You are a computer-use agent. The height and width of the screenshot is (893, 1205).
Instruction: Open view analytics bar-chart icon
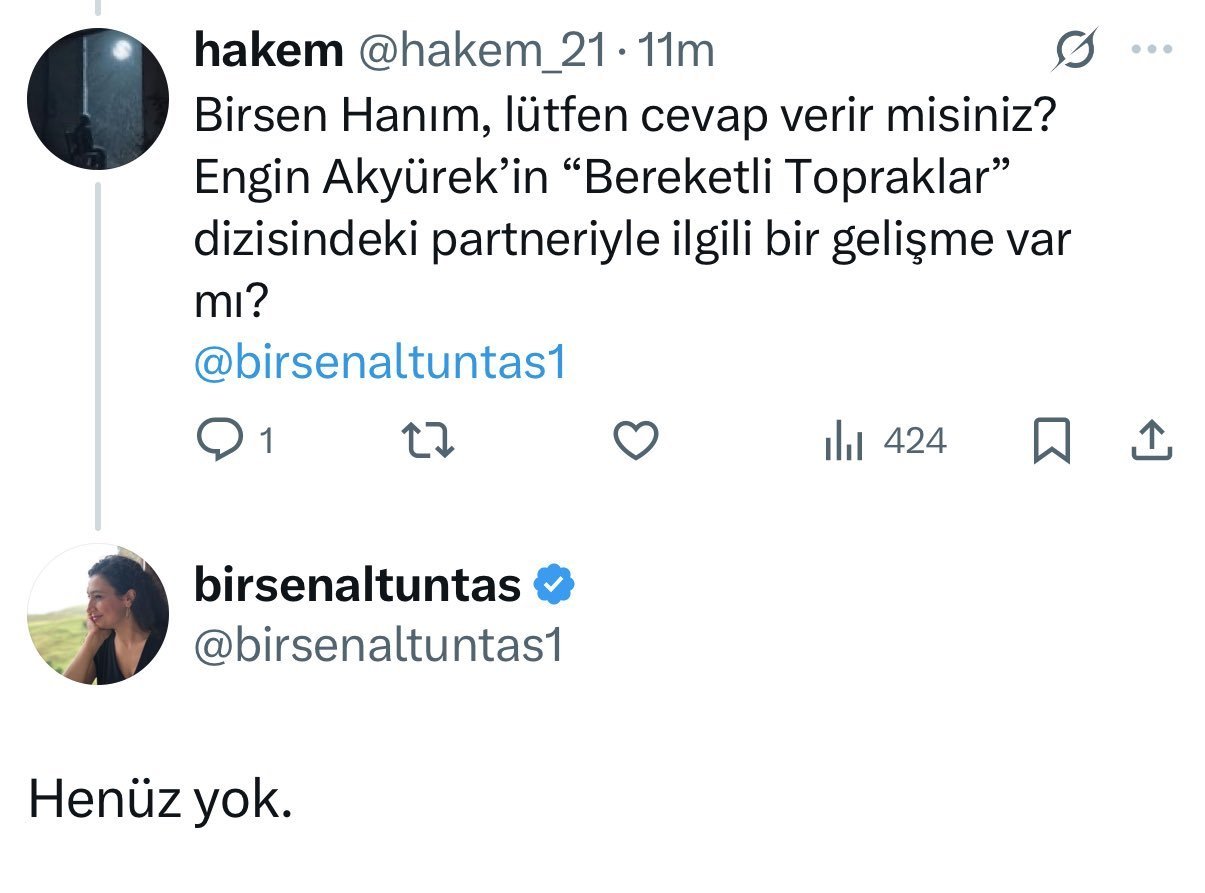click(843, 441)
